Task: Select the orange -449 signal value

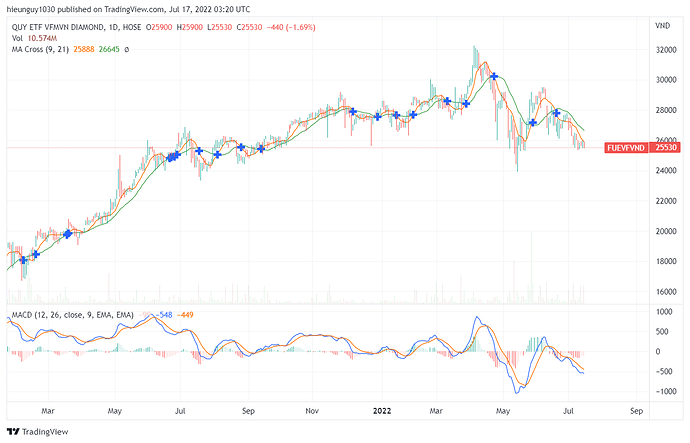Action: click(x=185, y=315)
